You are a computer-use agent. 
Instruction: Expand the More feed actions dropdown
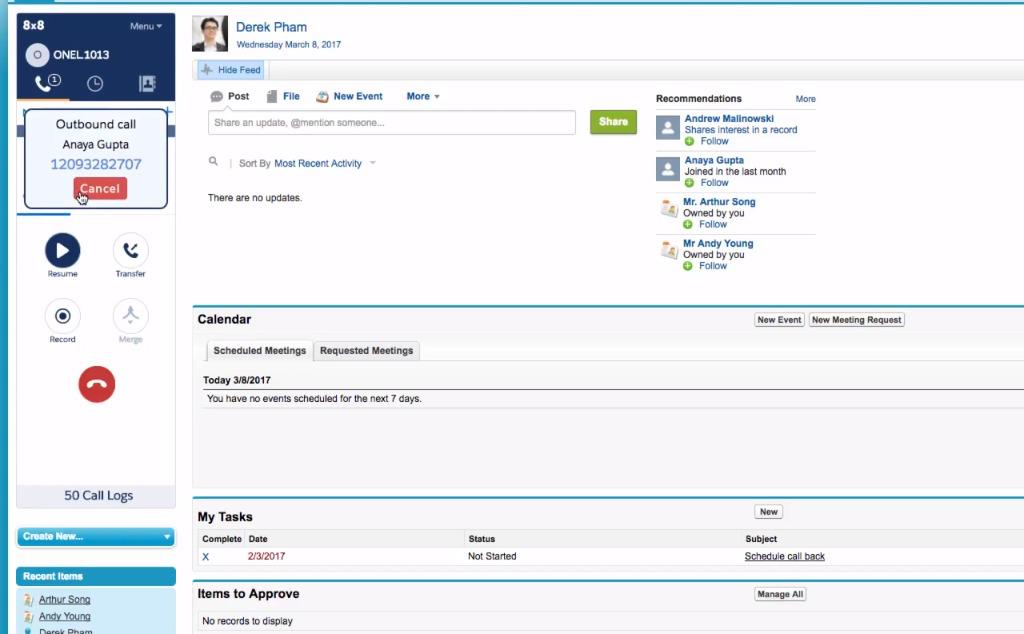click(x=423, y=97)
